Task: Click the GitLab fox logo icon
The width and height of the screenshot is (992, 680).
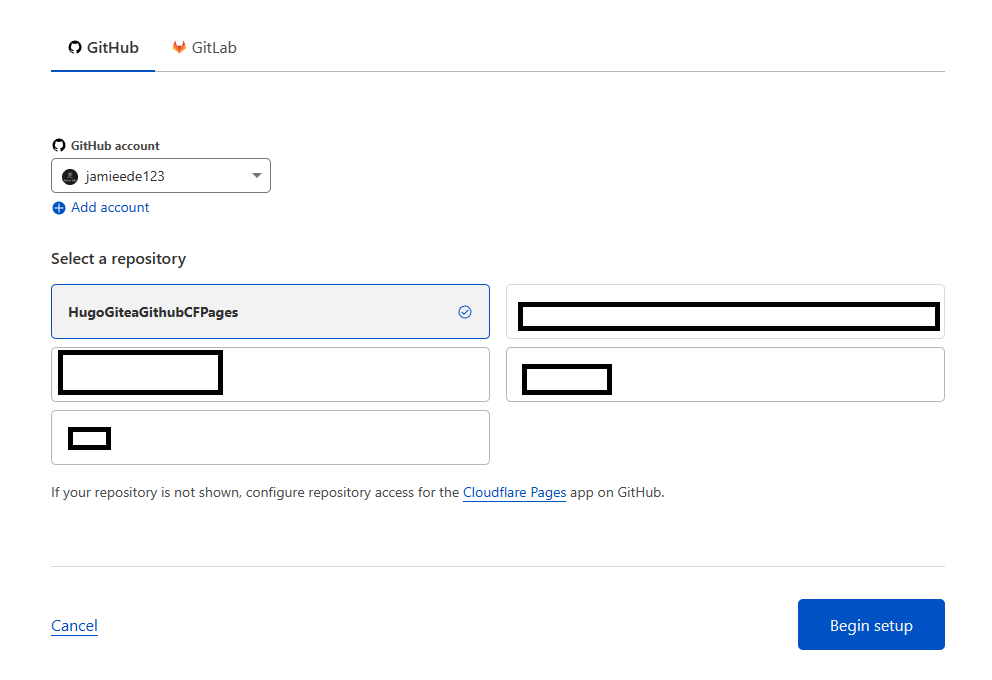Action: [179, 47]
